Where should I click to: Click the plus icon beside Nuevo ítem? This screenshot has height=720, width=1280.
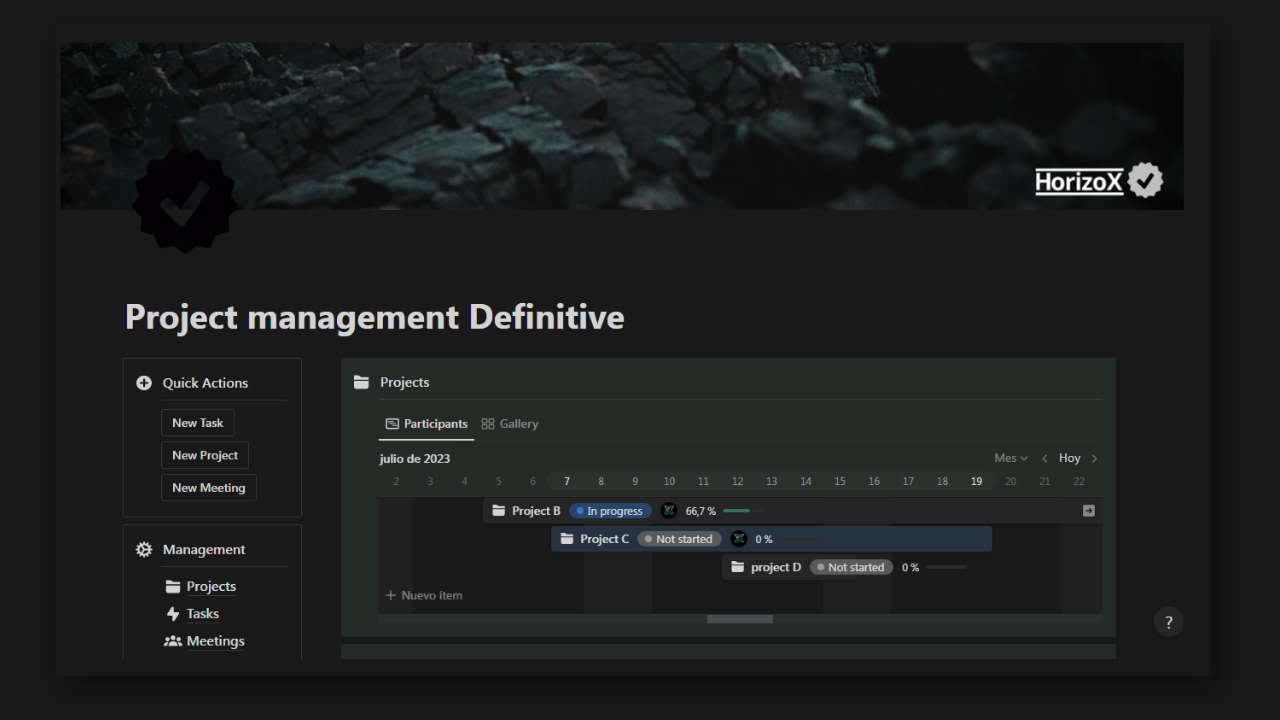(x=391, y=595)
